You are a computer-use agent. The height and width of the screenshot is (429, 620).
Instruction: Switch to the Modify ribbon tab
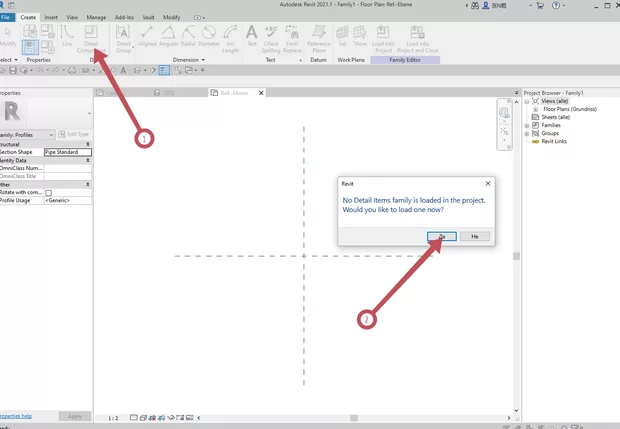coord(171,17)
